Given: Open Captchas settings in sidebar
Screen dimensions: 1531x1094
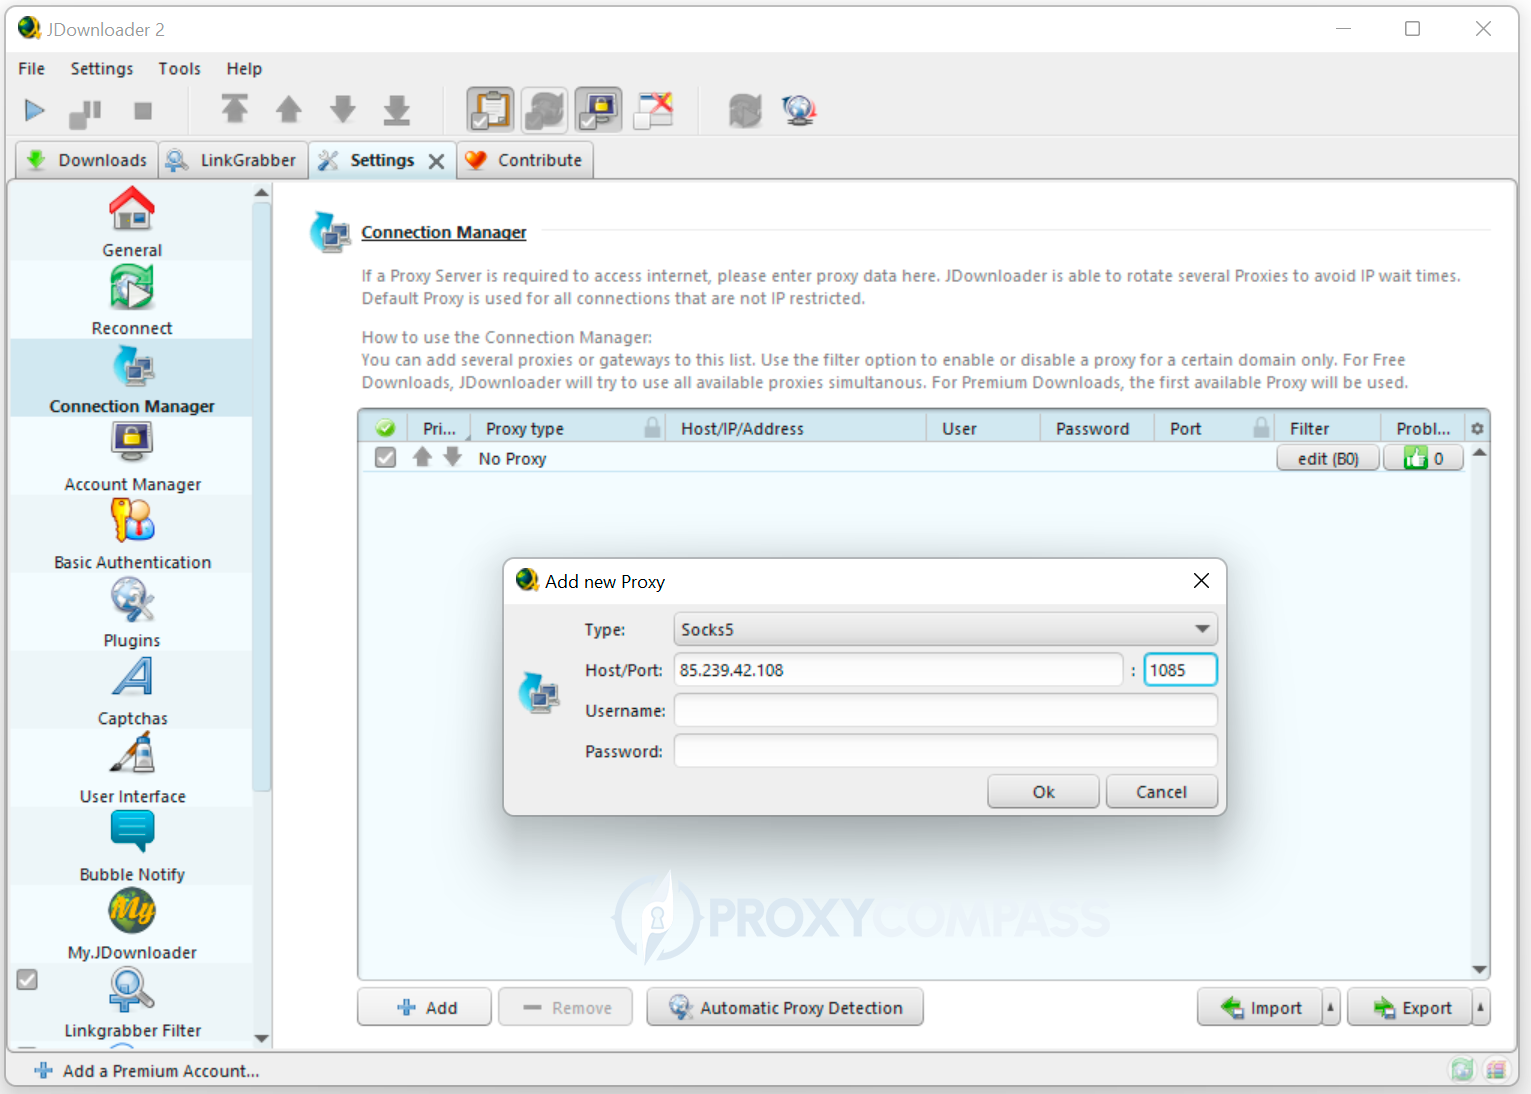Looking at the screenshot, I should [132, 691].
